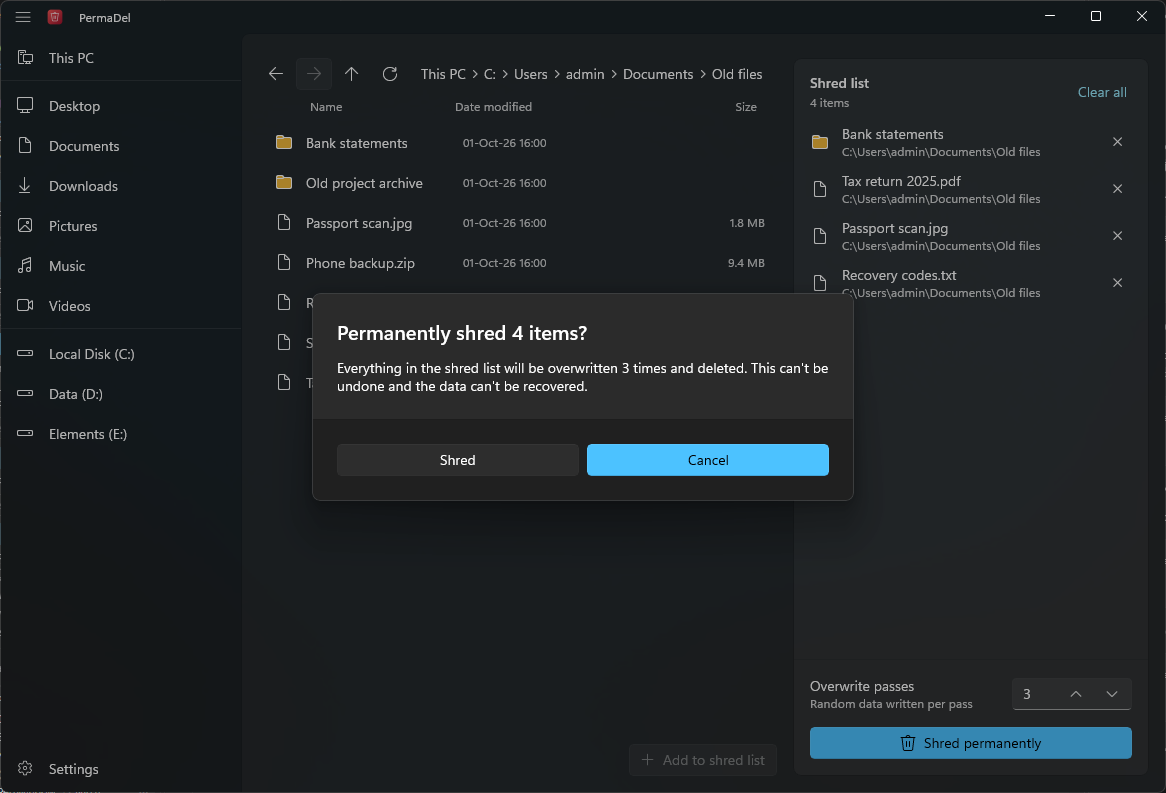Click Old files in the breadcrumb
This screenshot has height=793, width=1166.
(737, 74)
